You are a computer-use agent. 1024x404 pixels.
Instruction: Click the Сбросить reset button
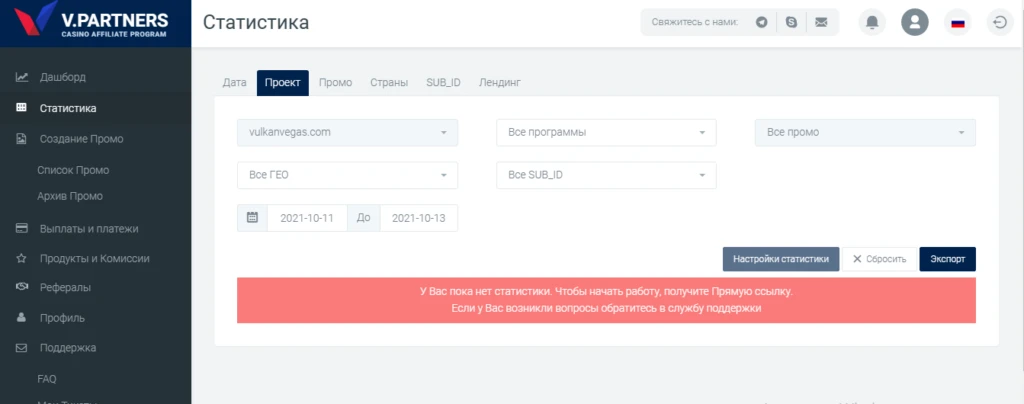[x=880, y=259]
